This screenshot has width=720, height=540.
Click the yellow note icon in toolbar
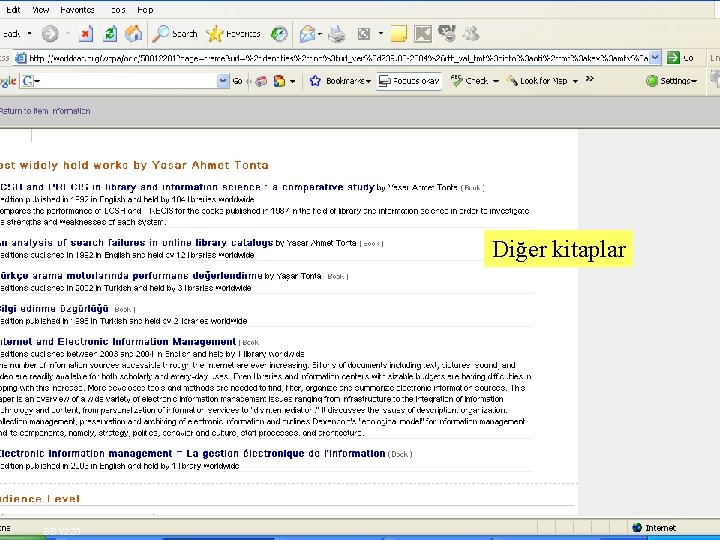(398, 34)
